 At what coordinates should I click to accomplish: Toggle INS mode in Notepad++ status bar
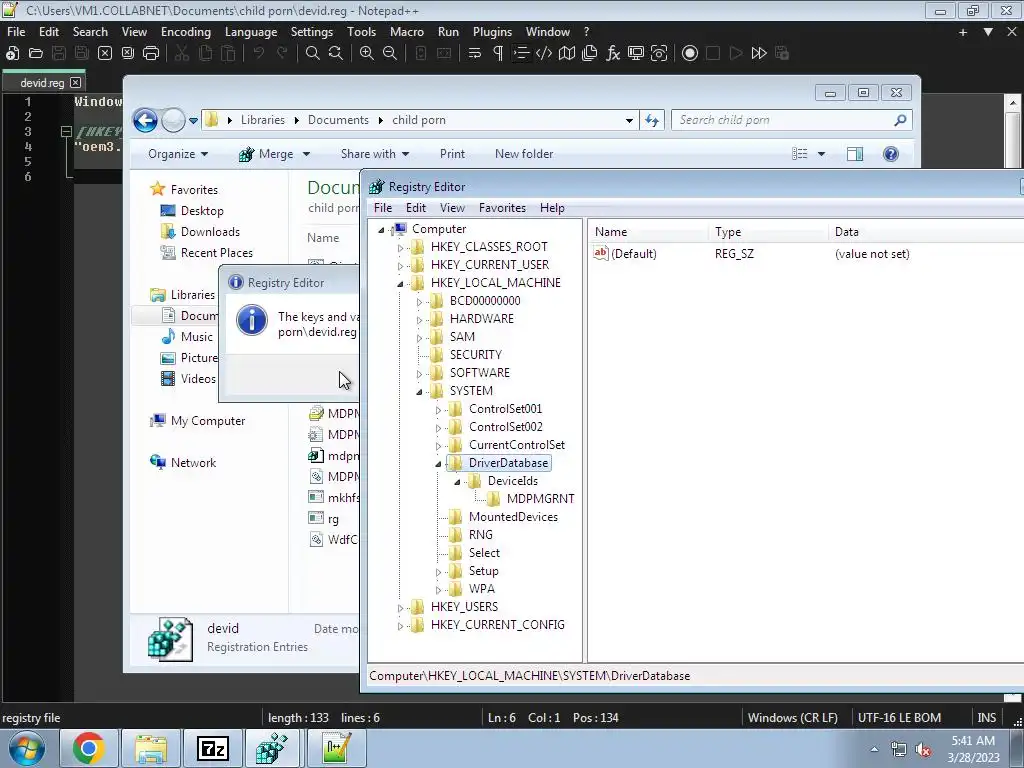pyautogui.click(x=986, y=718)
